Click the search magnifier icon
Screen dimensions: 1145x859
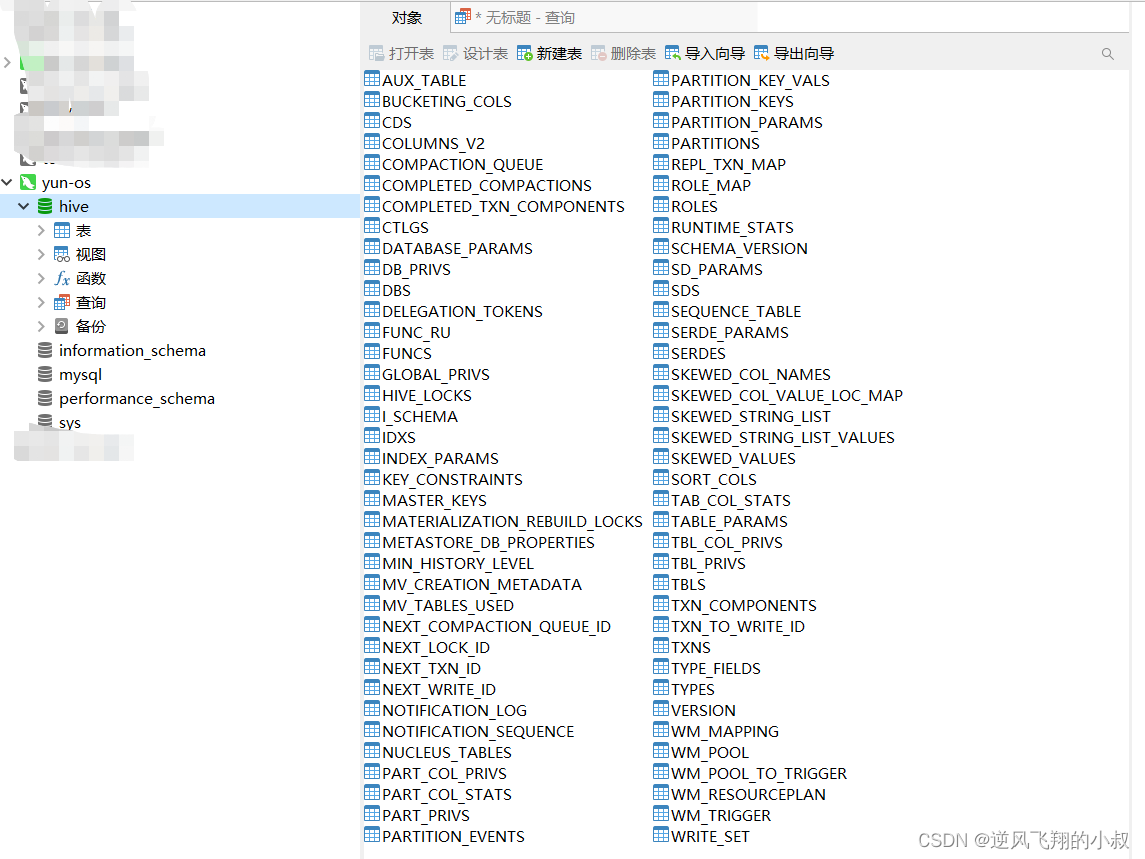tap(1108, 53)
